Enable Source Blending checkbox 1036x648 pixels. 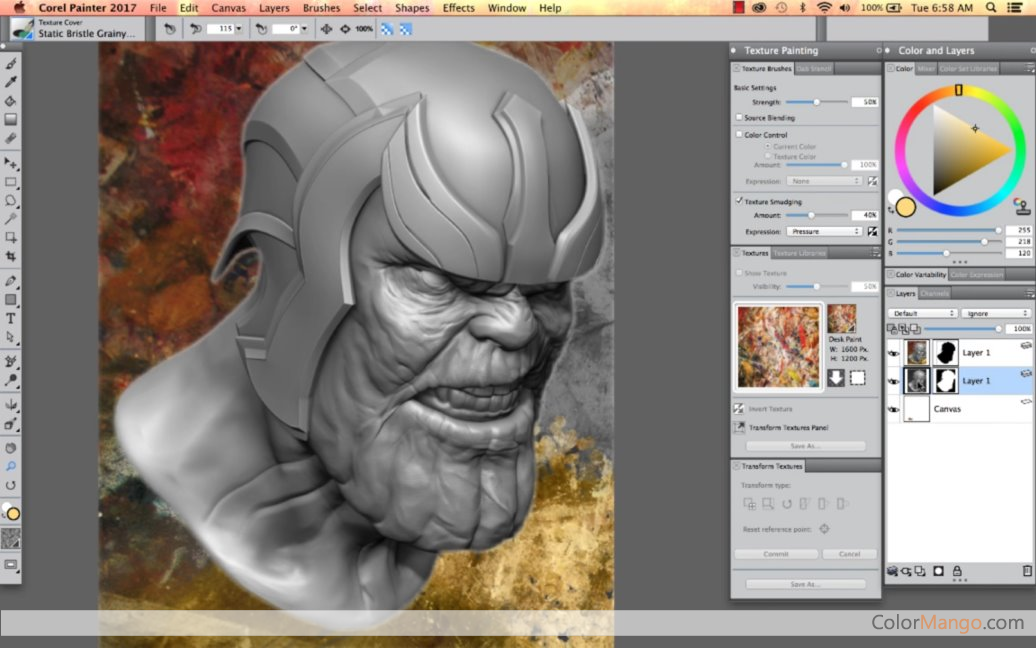739,118
